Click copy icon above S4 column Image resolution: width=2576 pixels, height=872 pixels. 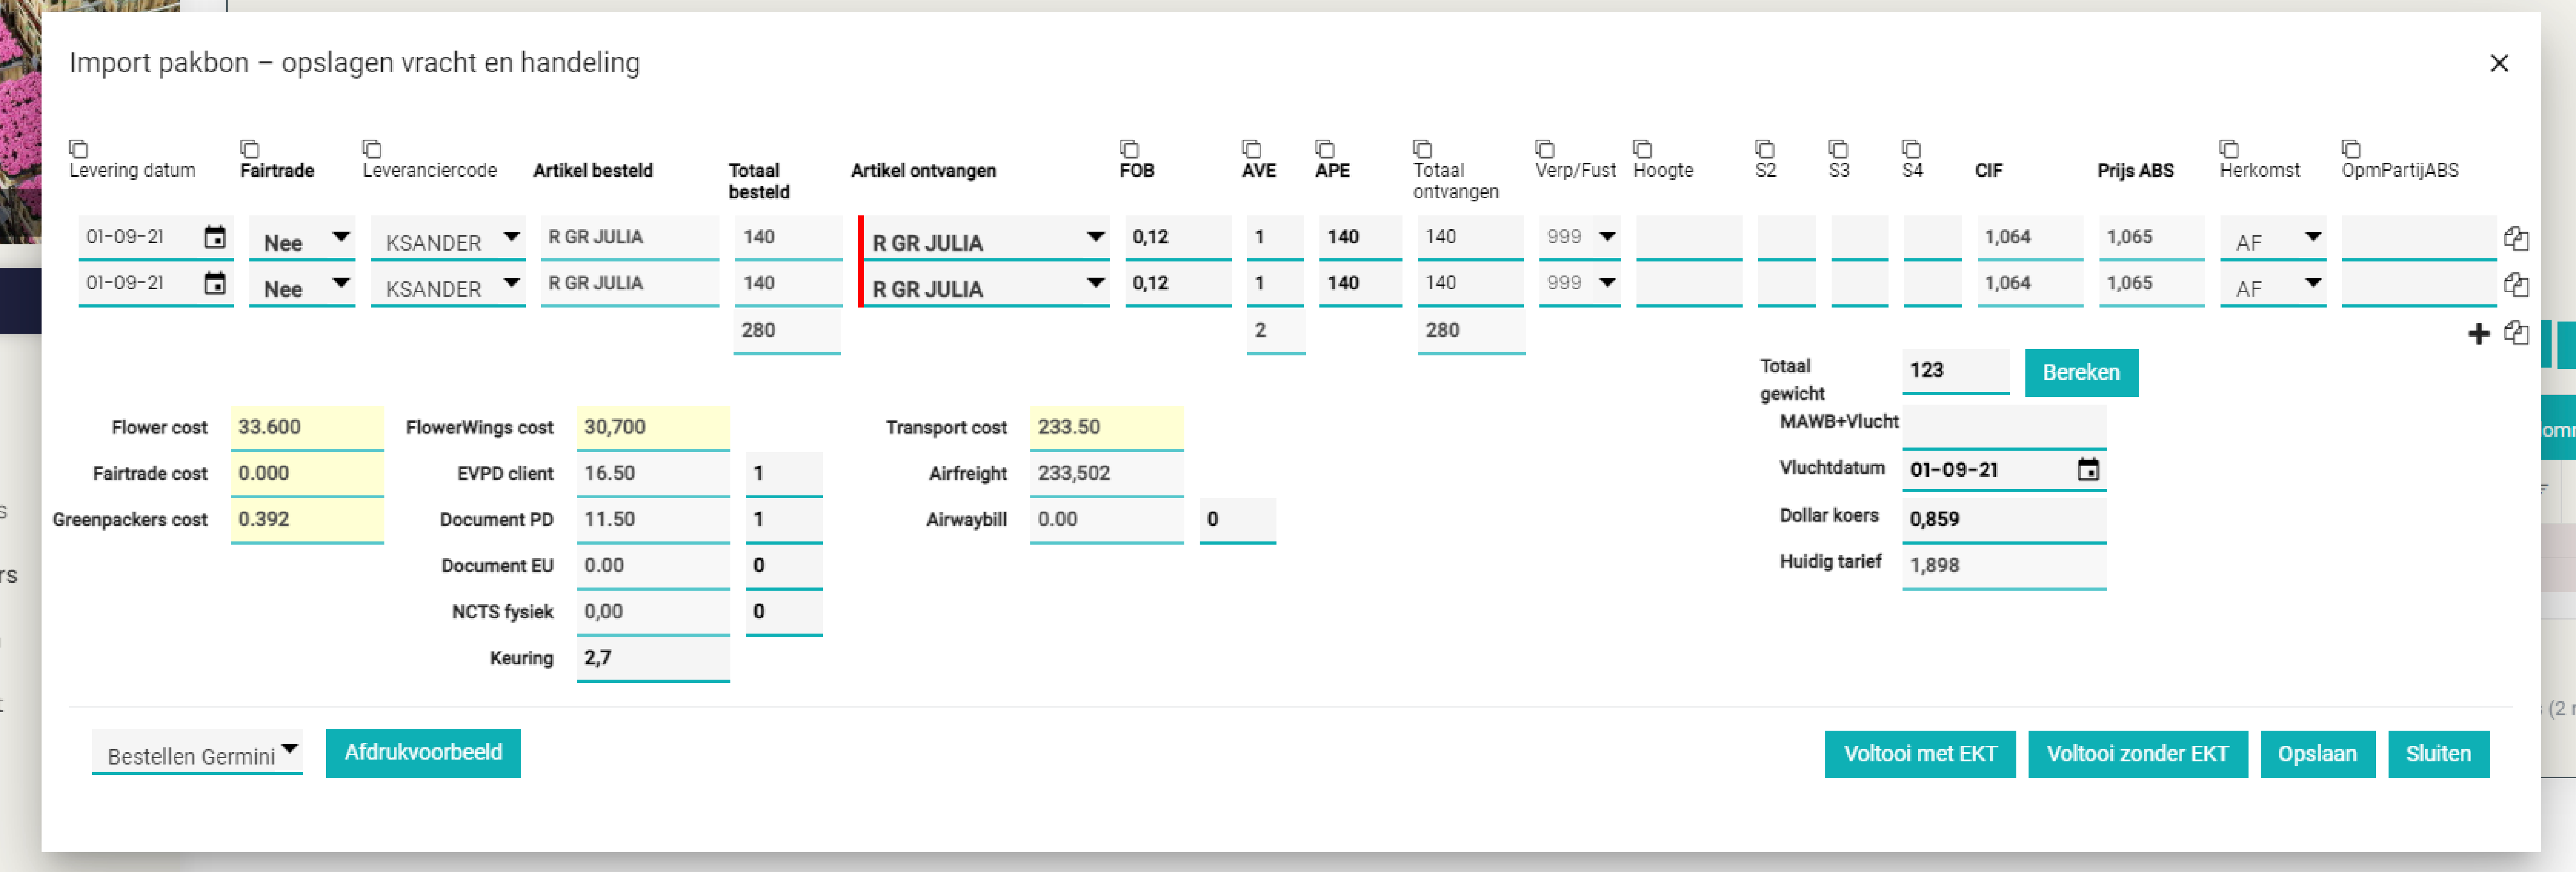(1911, 149)
